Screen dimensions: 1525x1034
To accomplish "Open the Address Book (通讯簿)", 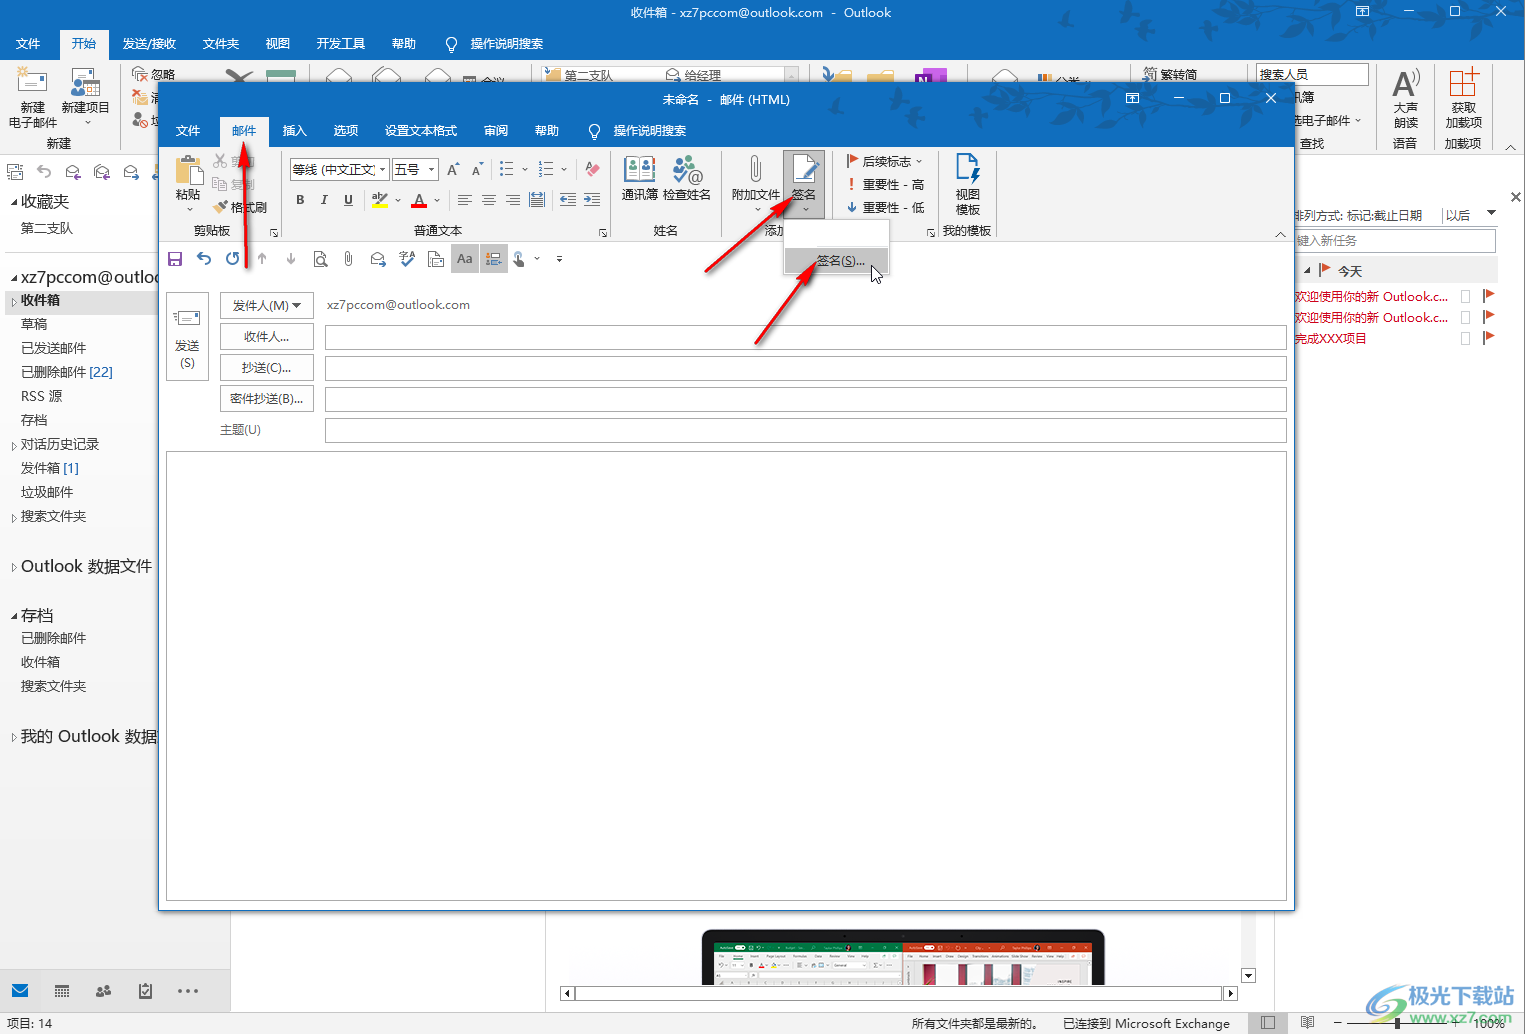I will pos(640,178).
